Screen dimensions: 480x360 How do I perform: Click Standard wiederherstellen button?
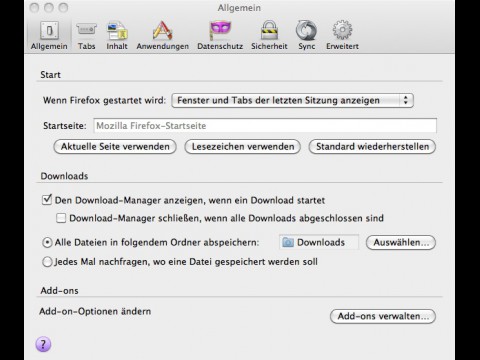(x=372, y=147)
